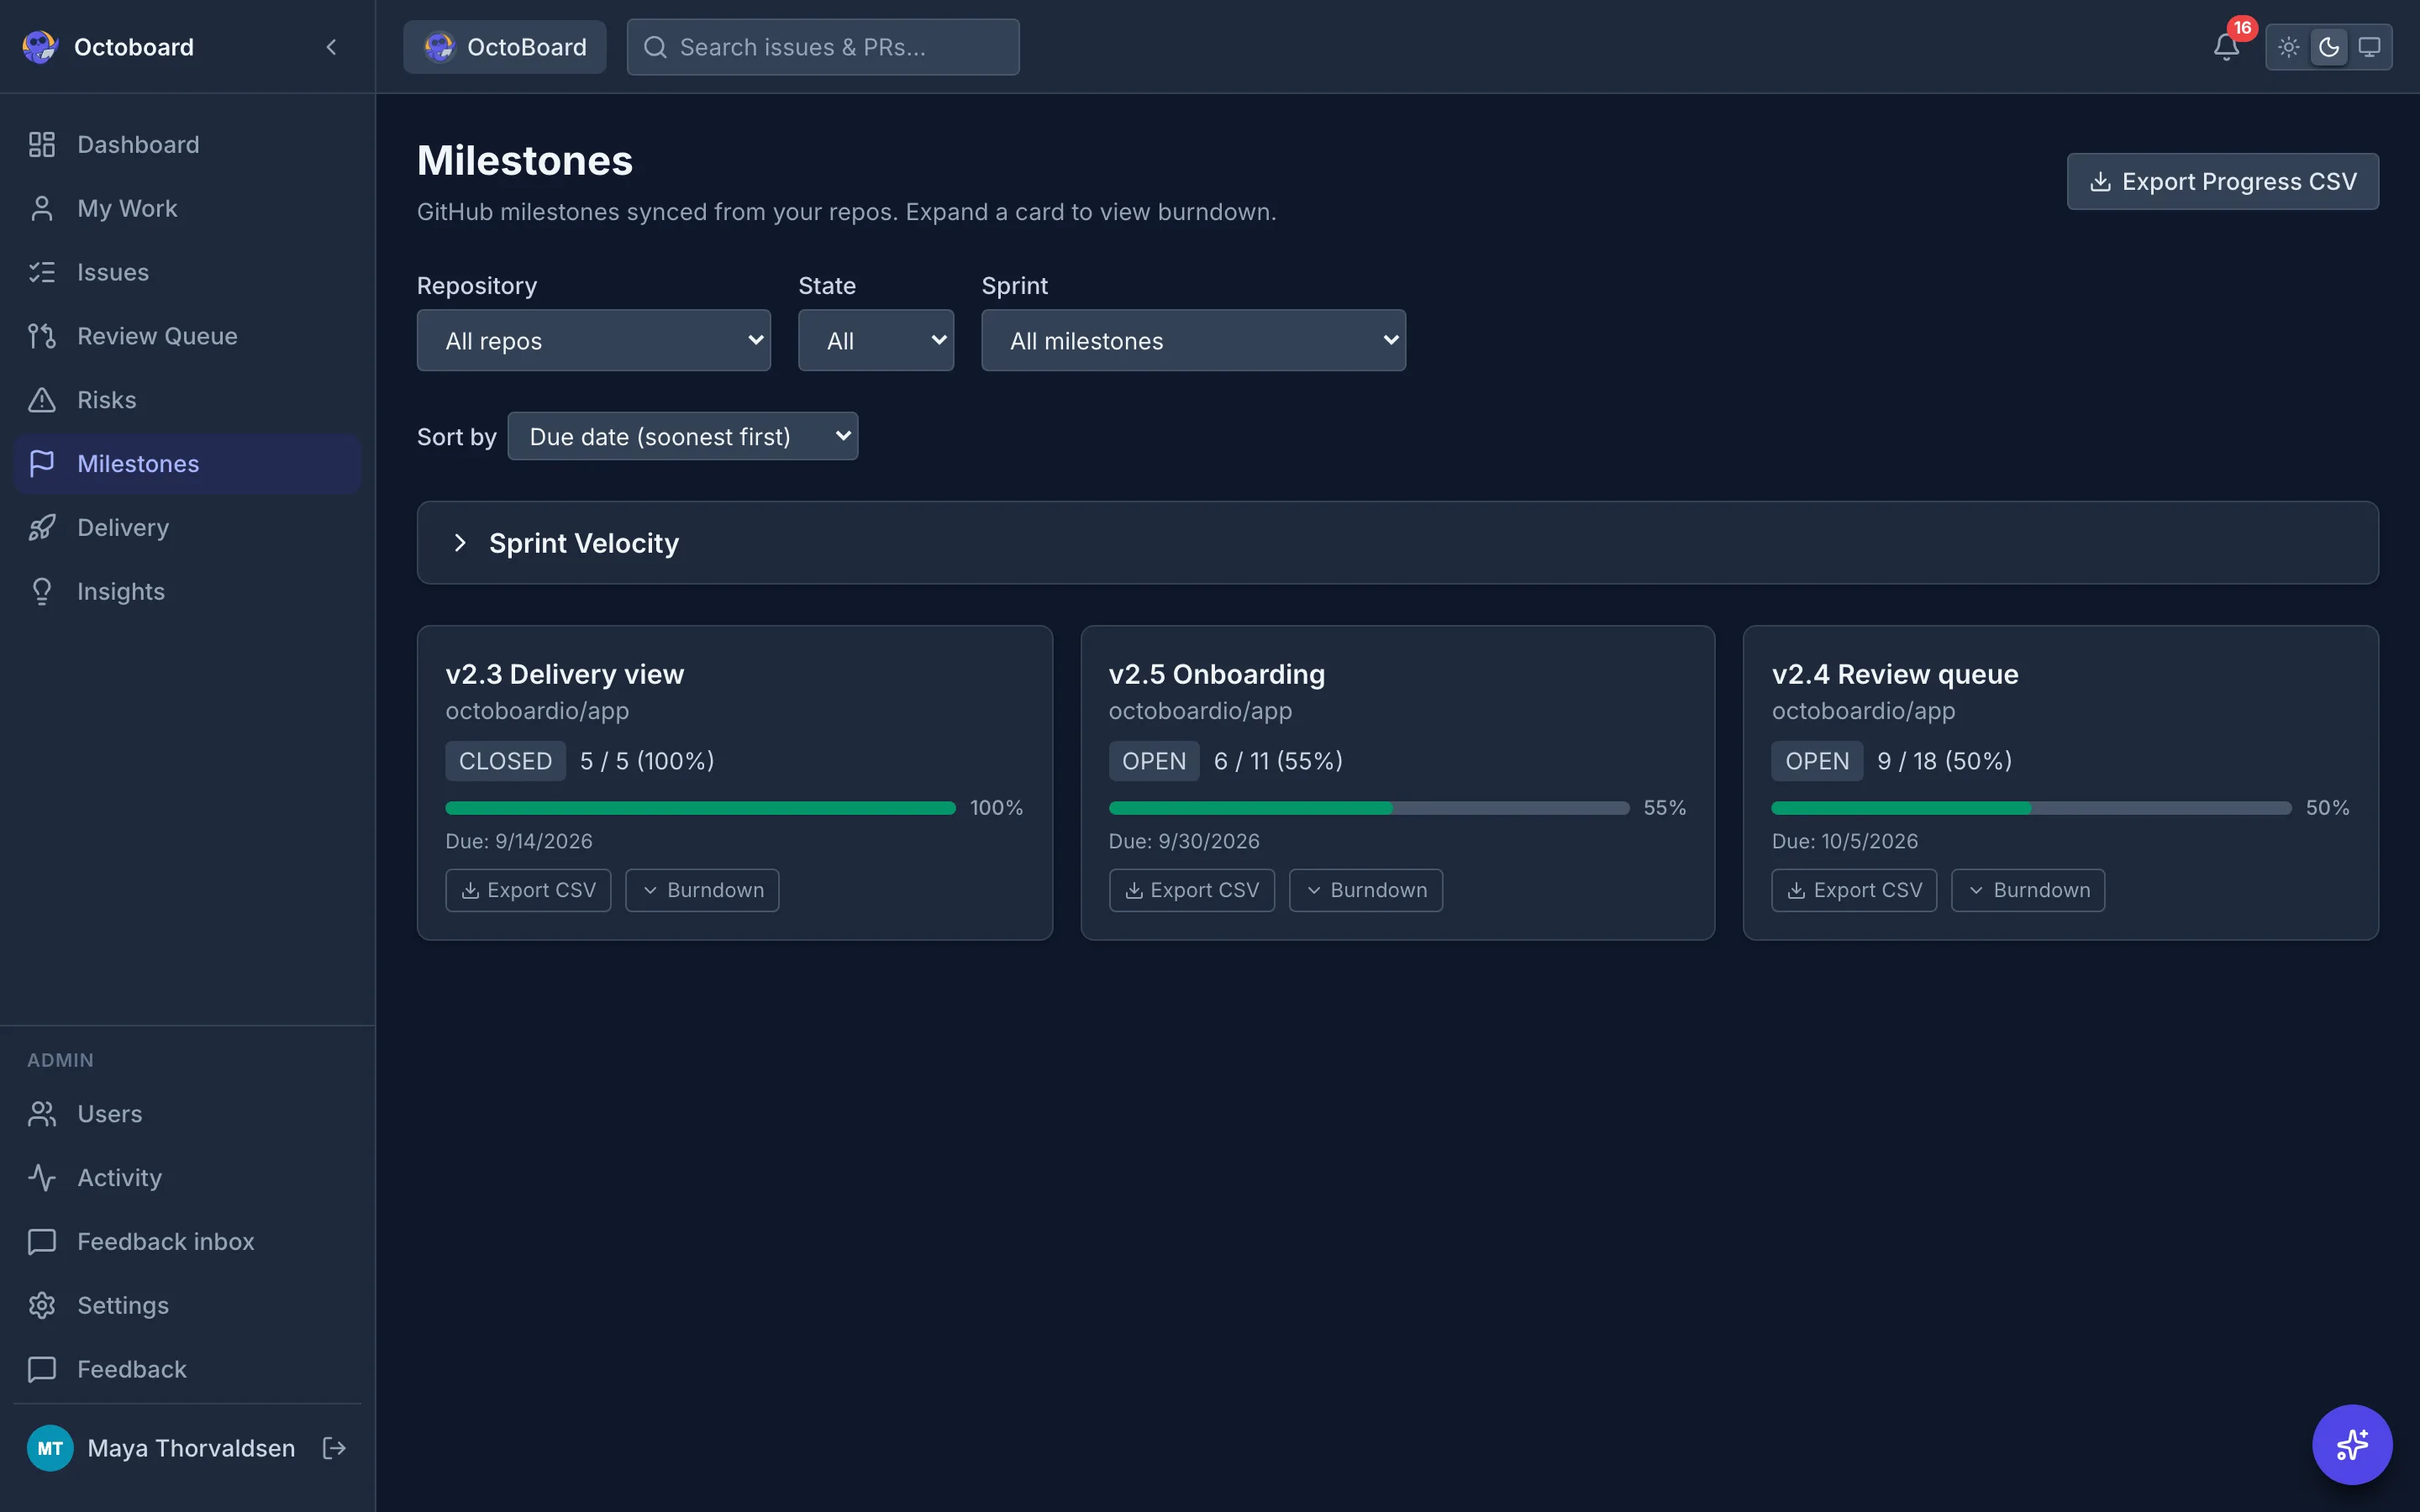The height and width of the screenshot is (1512, 2420).
Task: Expand Burndown for v2.5 Onboarding
Action: 1365,890
